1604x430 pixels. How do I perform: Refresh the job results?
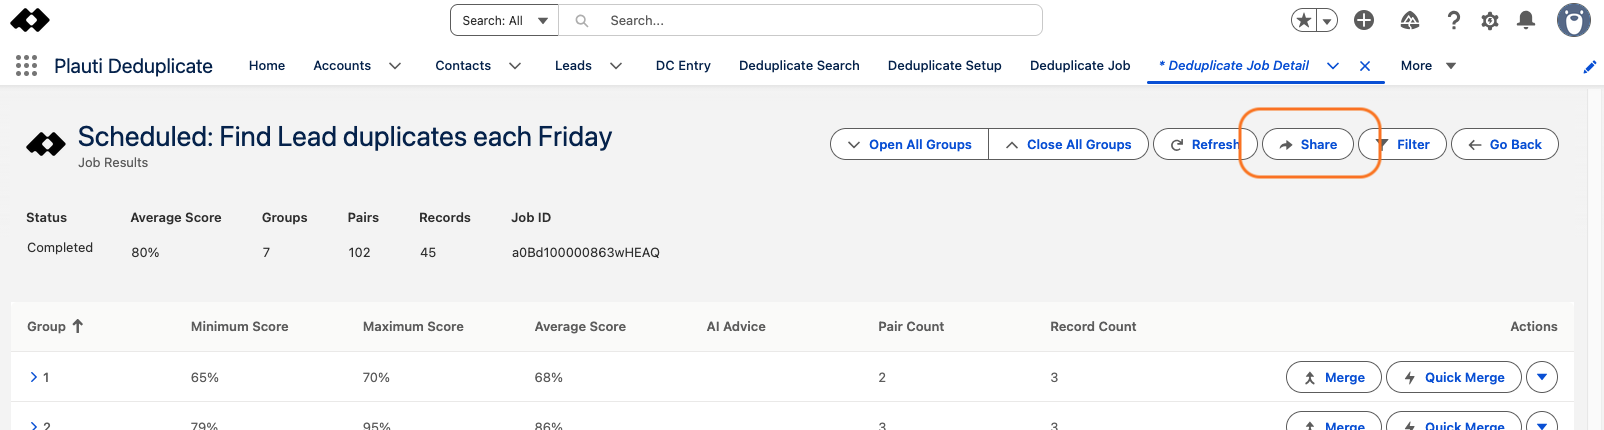pos(1204,144)
